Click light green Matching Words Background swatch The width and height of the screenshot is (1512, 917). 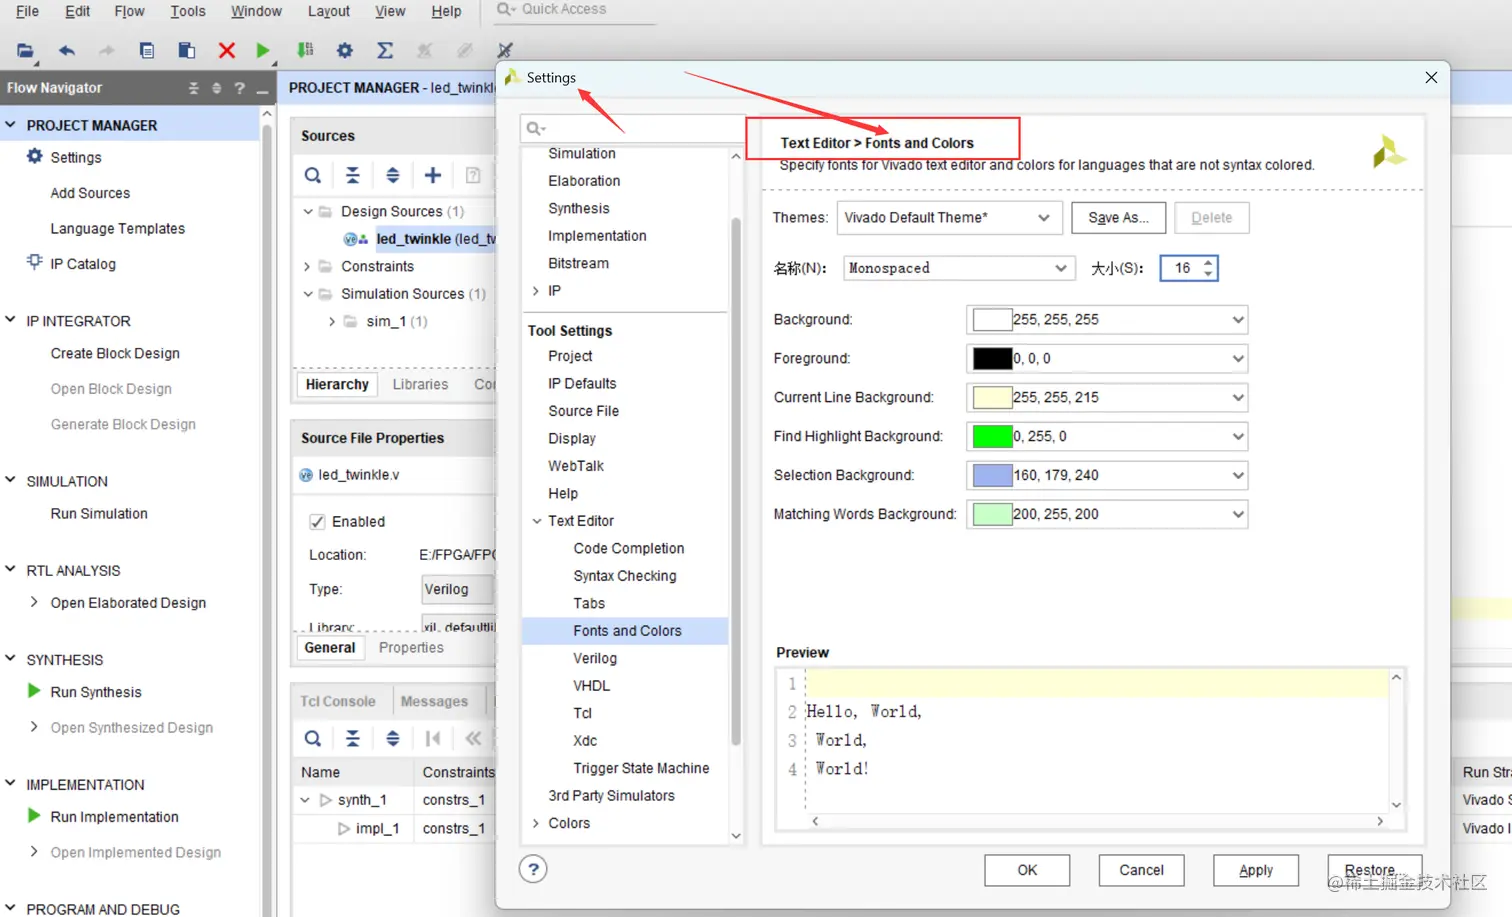(x=992, y=515)
